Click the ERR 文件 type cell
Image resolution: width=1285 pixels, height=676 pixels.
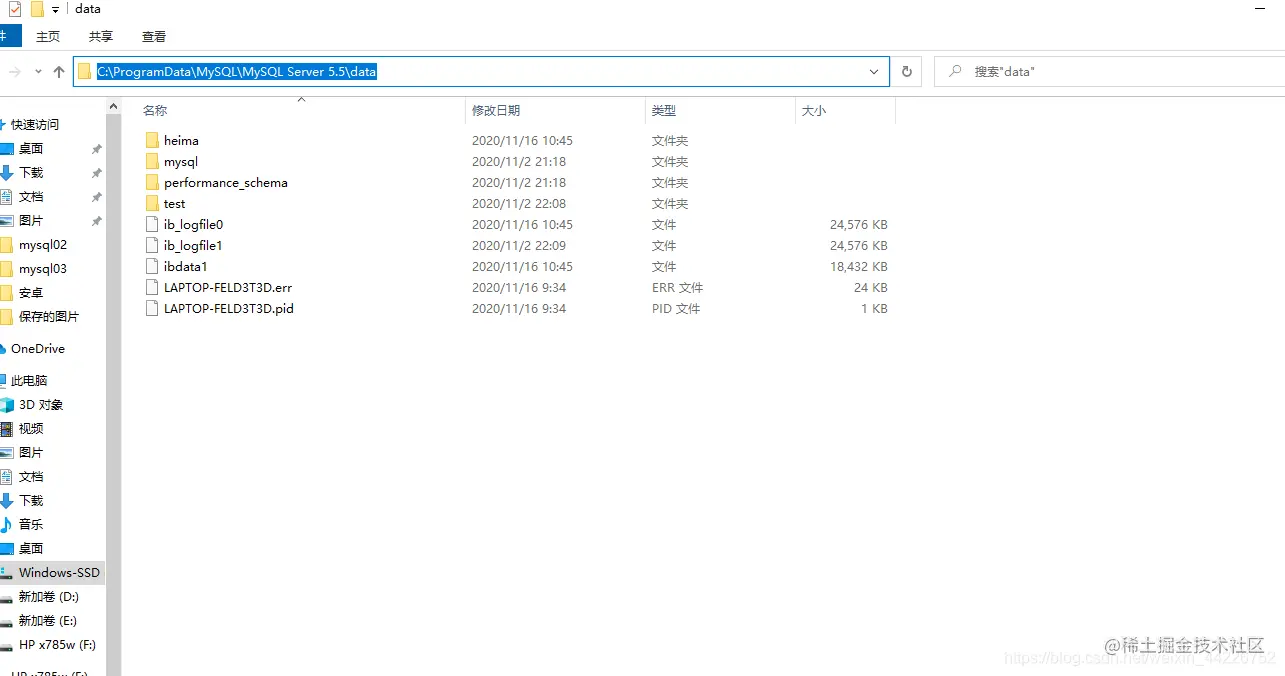coord(677,287)
